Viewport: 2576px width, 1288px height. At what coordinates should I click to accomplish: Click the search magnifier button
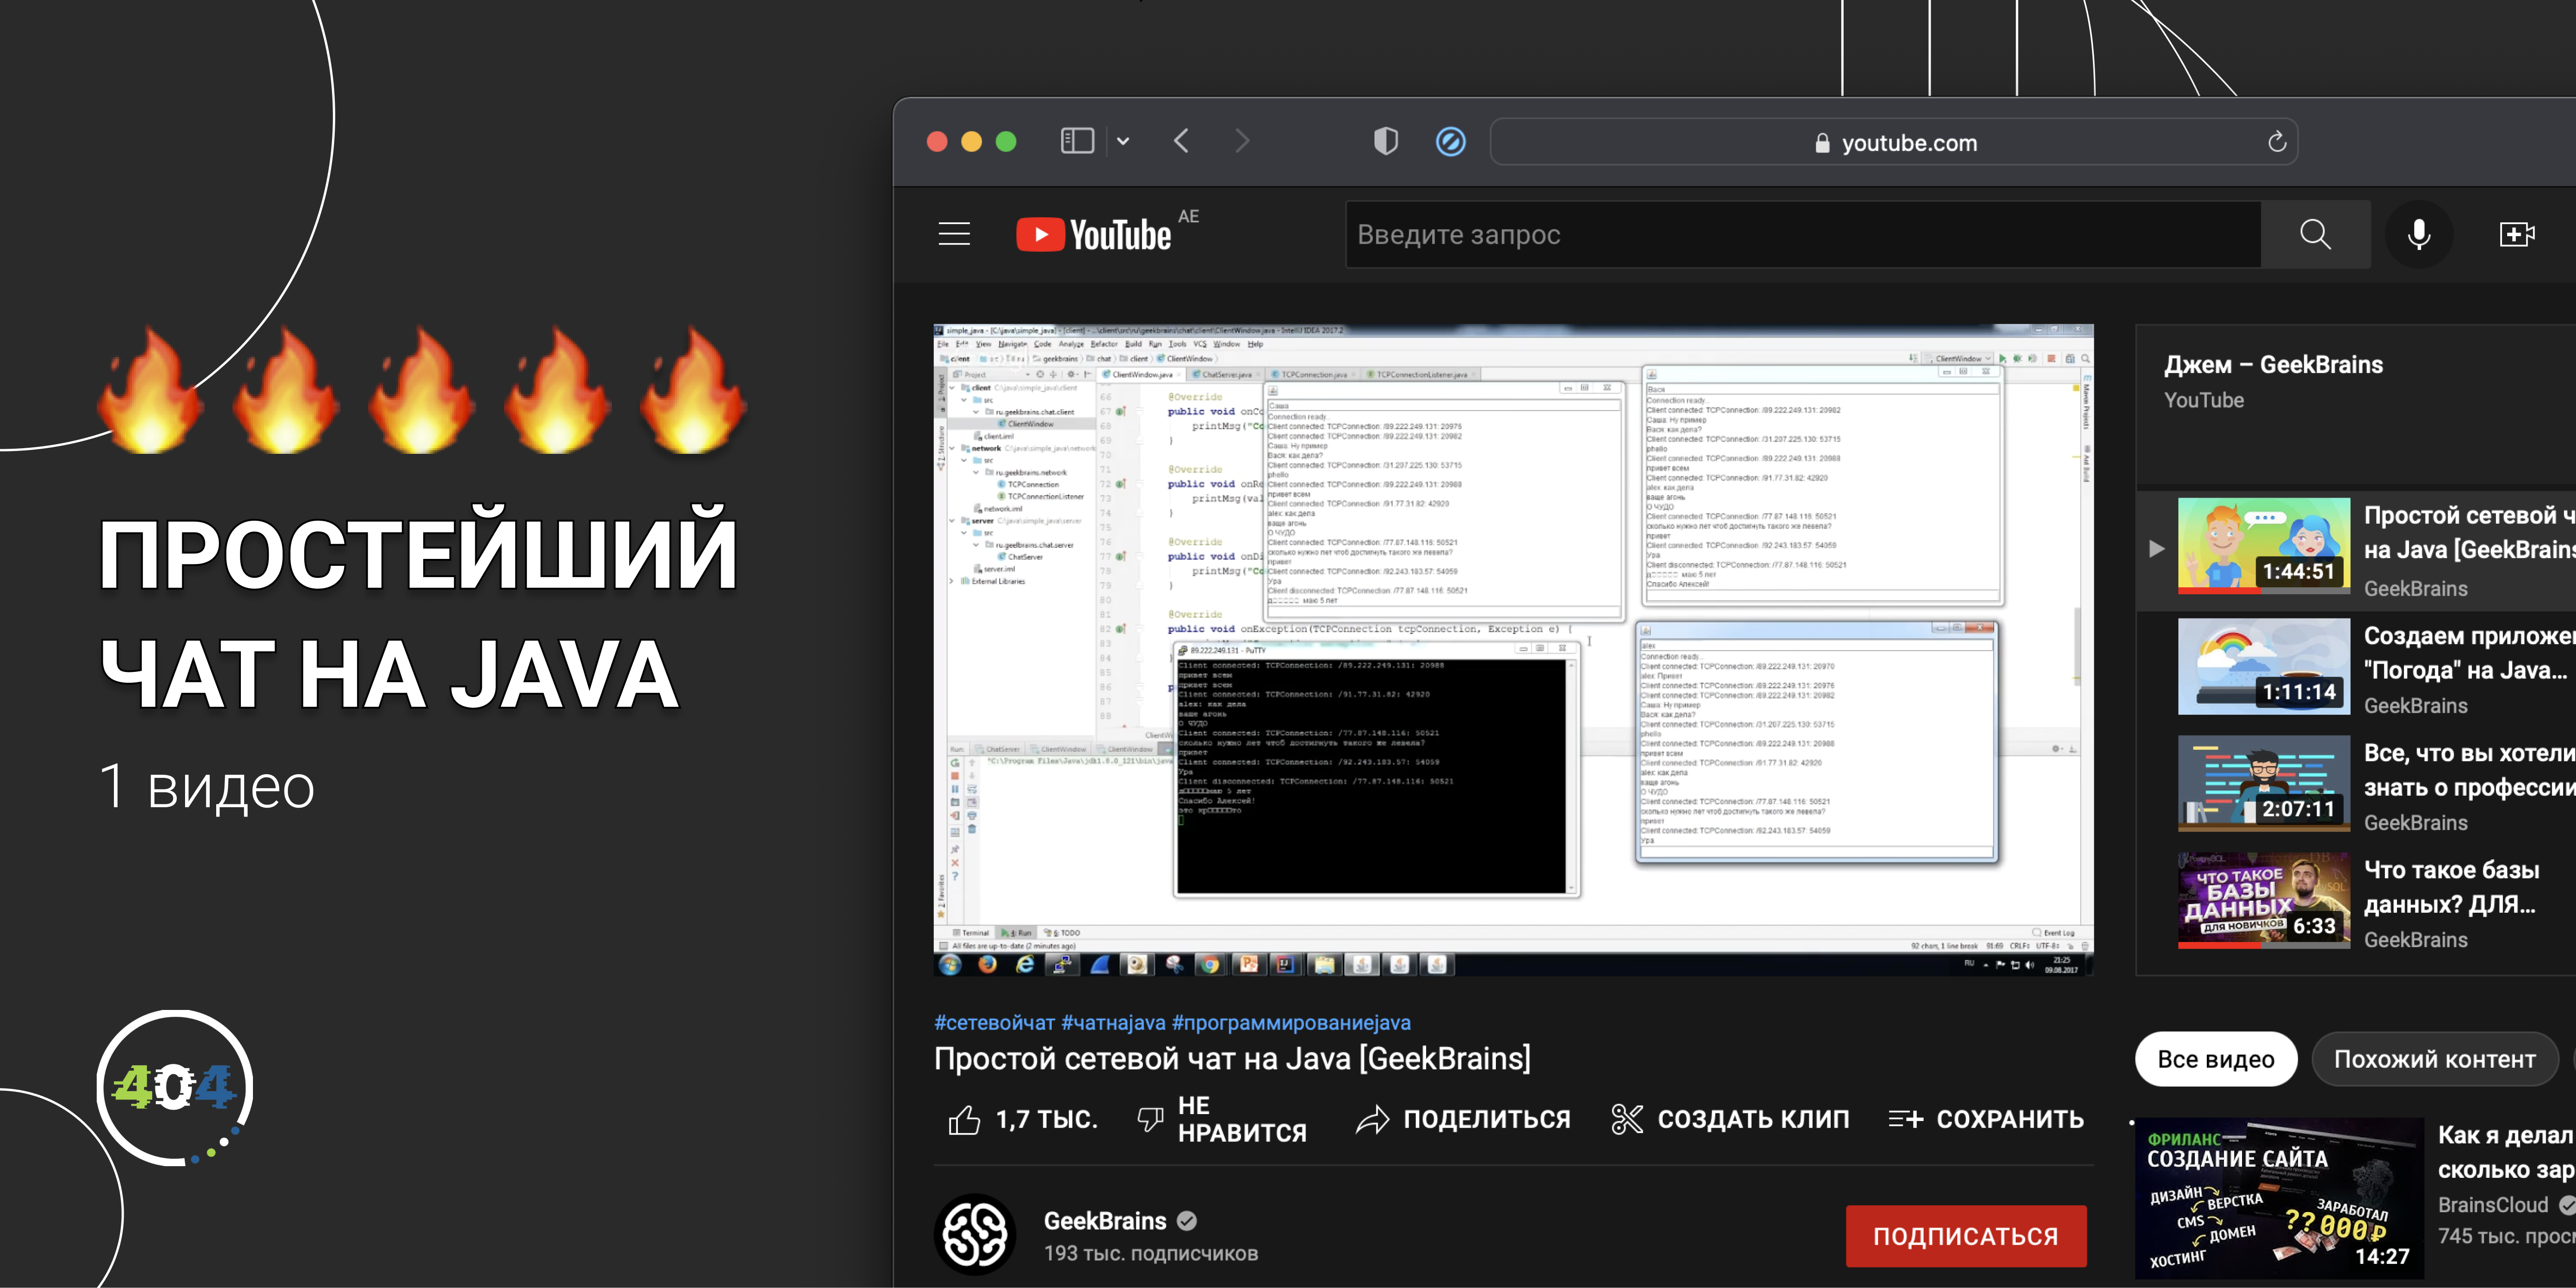(x=2315, y=234)
